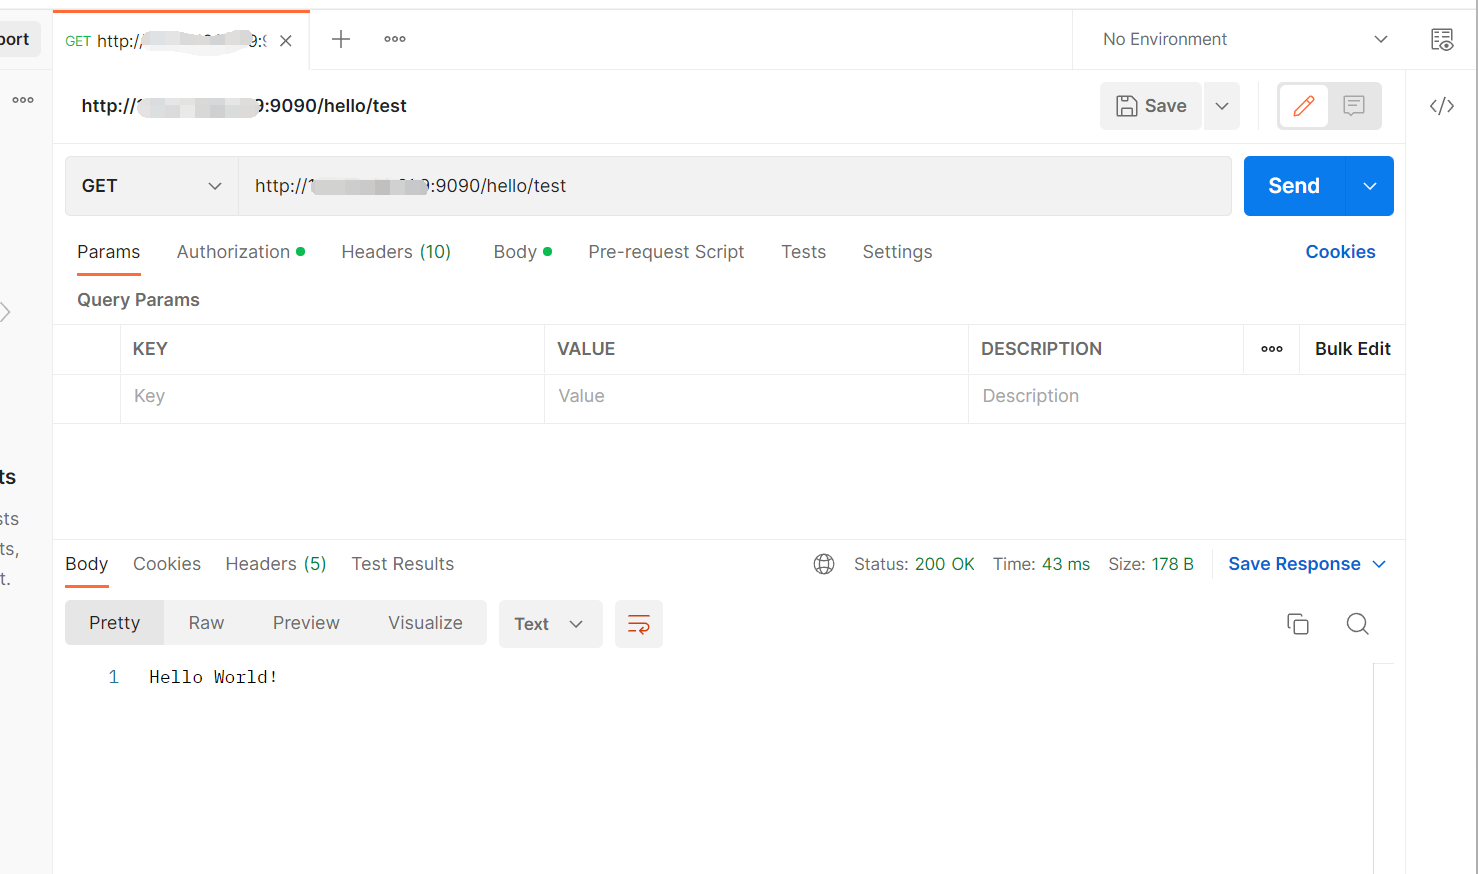Select the Raw view

[x=206, y=623]
